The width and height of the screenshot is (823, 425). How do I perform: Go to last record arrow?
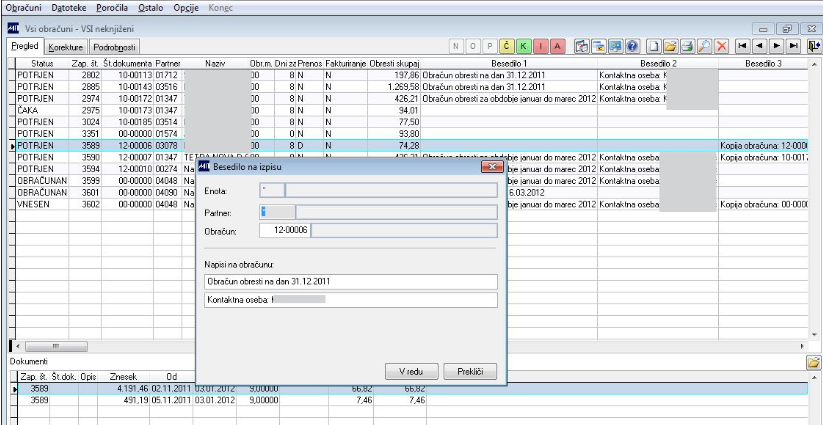pyautogui.click(x=794, y=46)
